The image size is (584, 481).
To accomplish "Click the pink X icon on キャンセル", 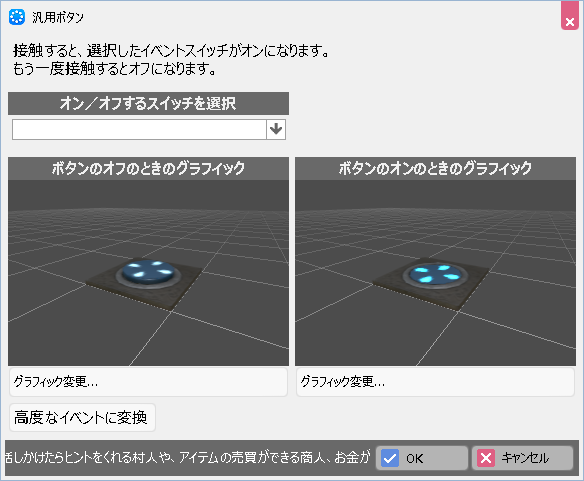I will click(486, 458).
